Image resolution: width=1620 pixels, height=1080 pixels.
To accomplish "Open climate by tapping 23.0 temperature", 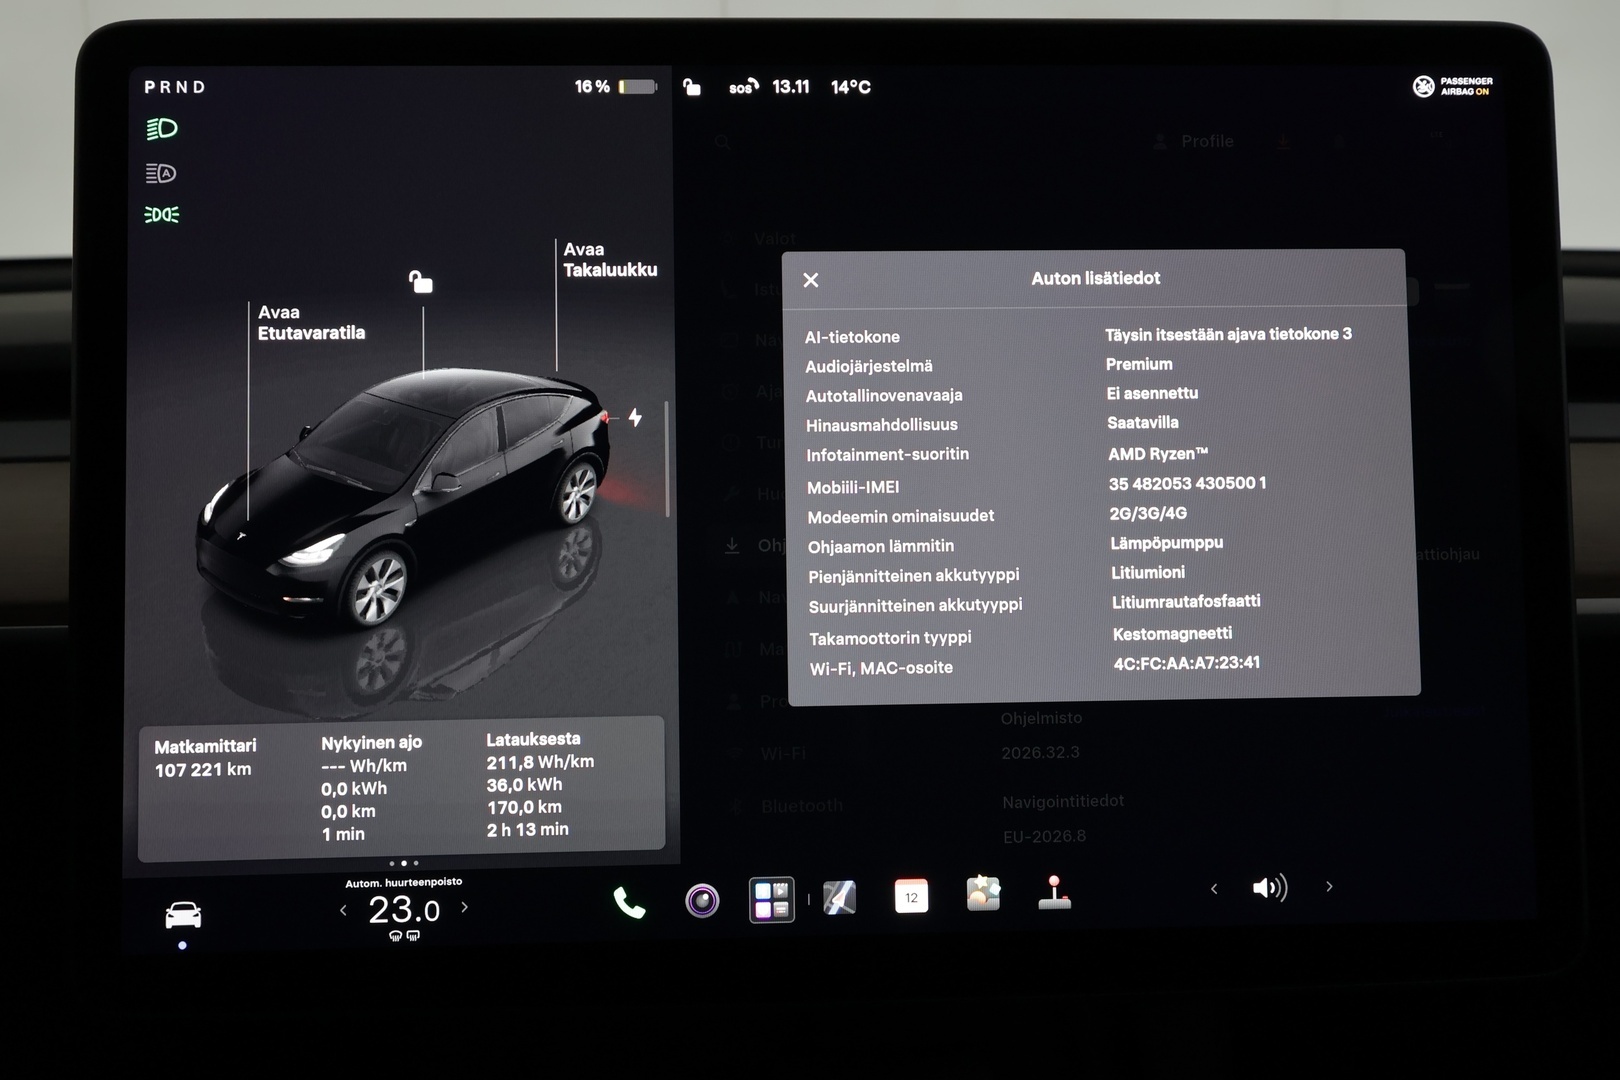I will pyautogui.click(x=404, y=910).
